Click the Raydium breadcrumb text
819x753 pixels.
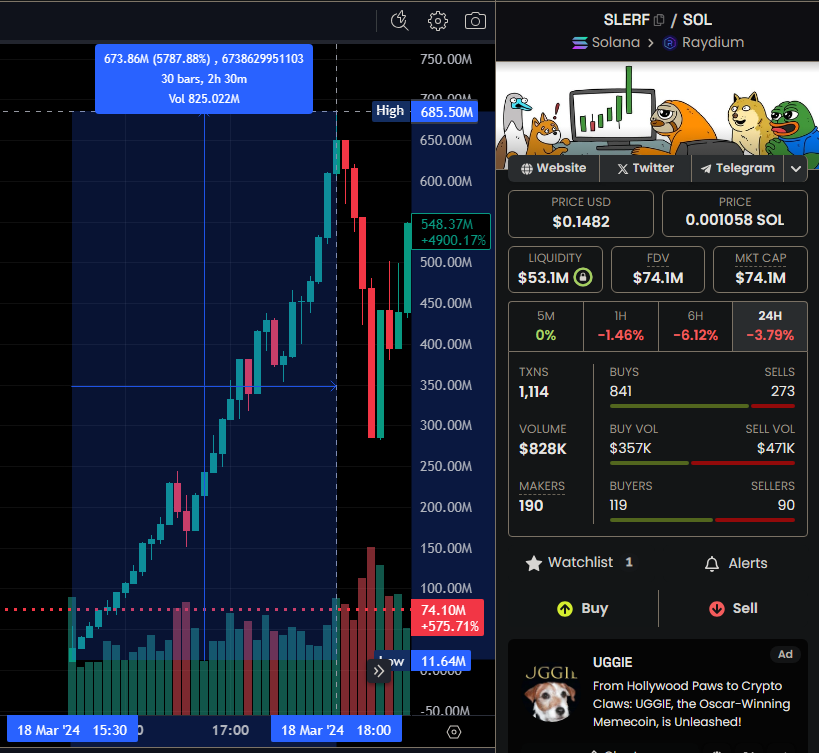click(713, 42)
